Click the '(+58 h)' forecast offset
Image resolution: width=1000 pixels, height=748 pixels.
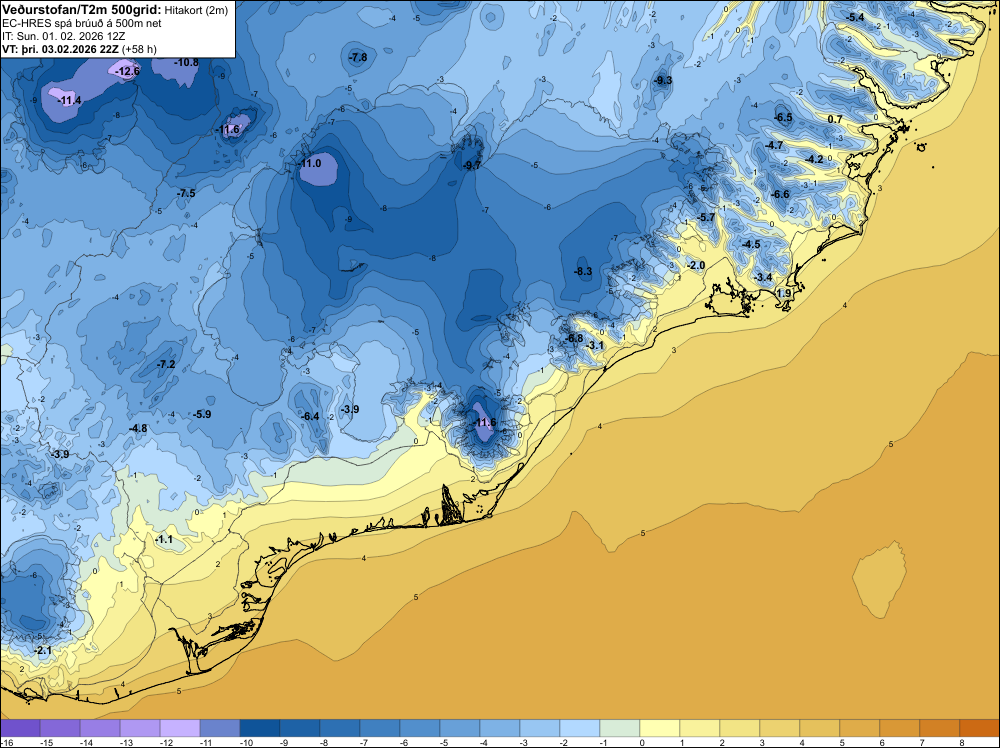[139, 49]
